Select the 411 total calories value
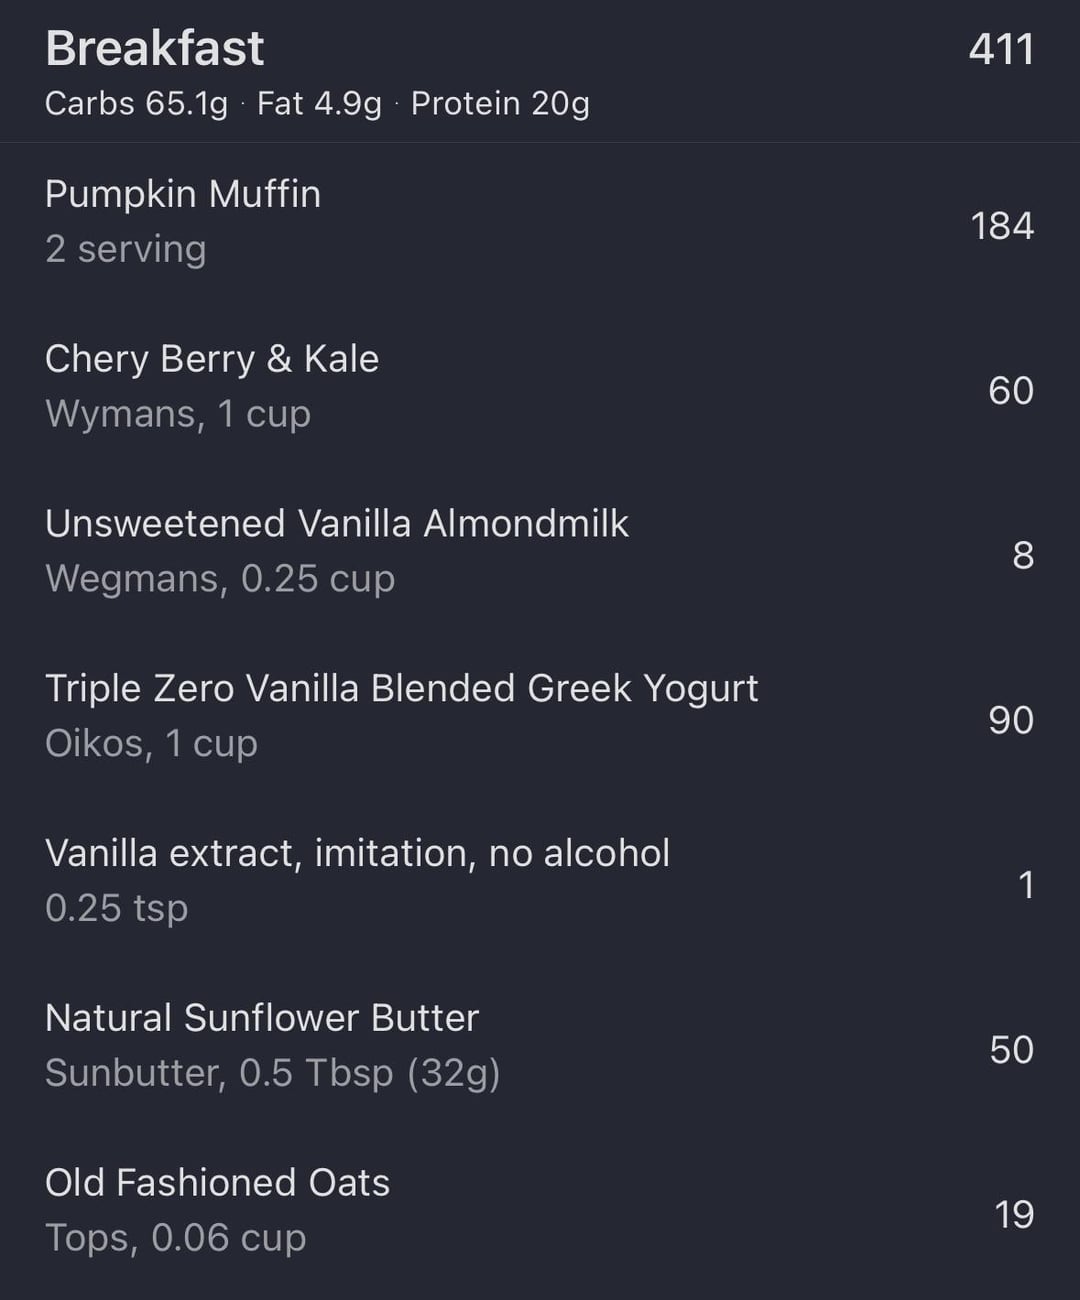This screenshot has width=1080, height=1300. [1000, 49]
